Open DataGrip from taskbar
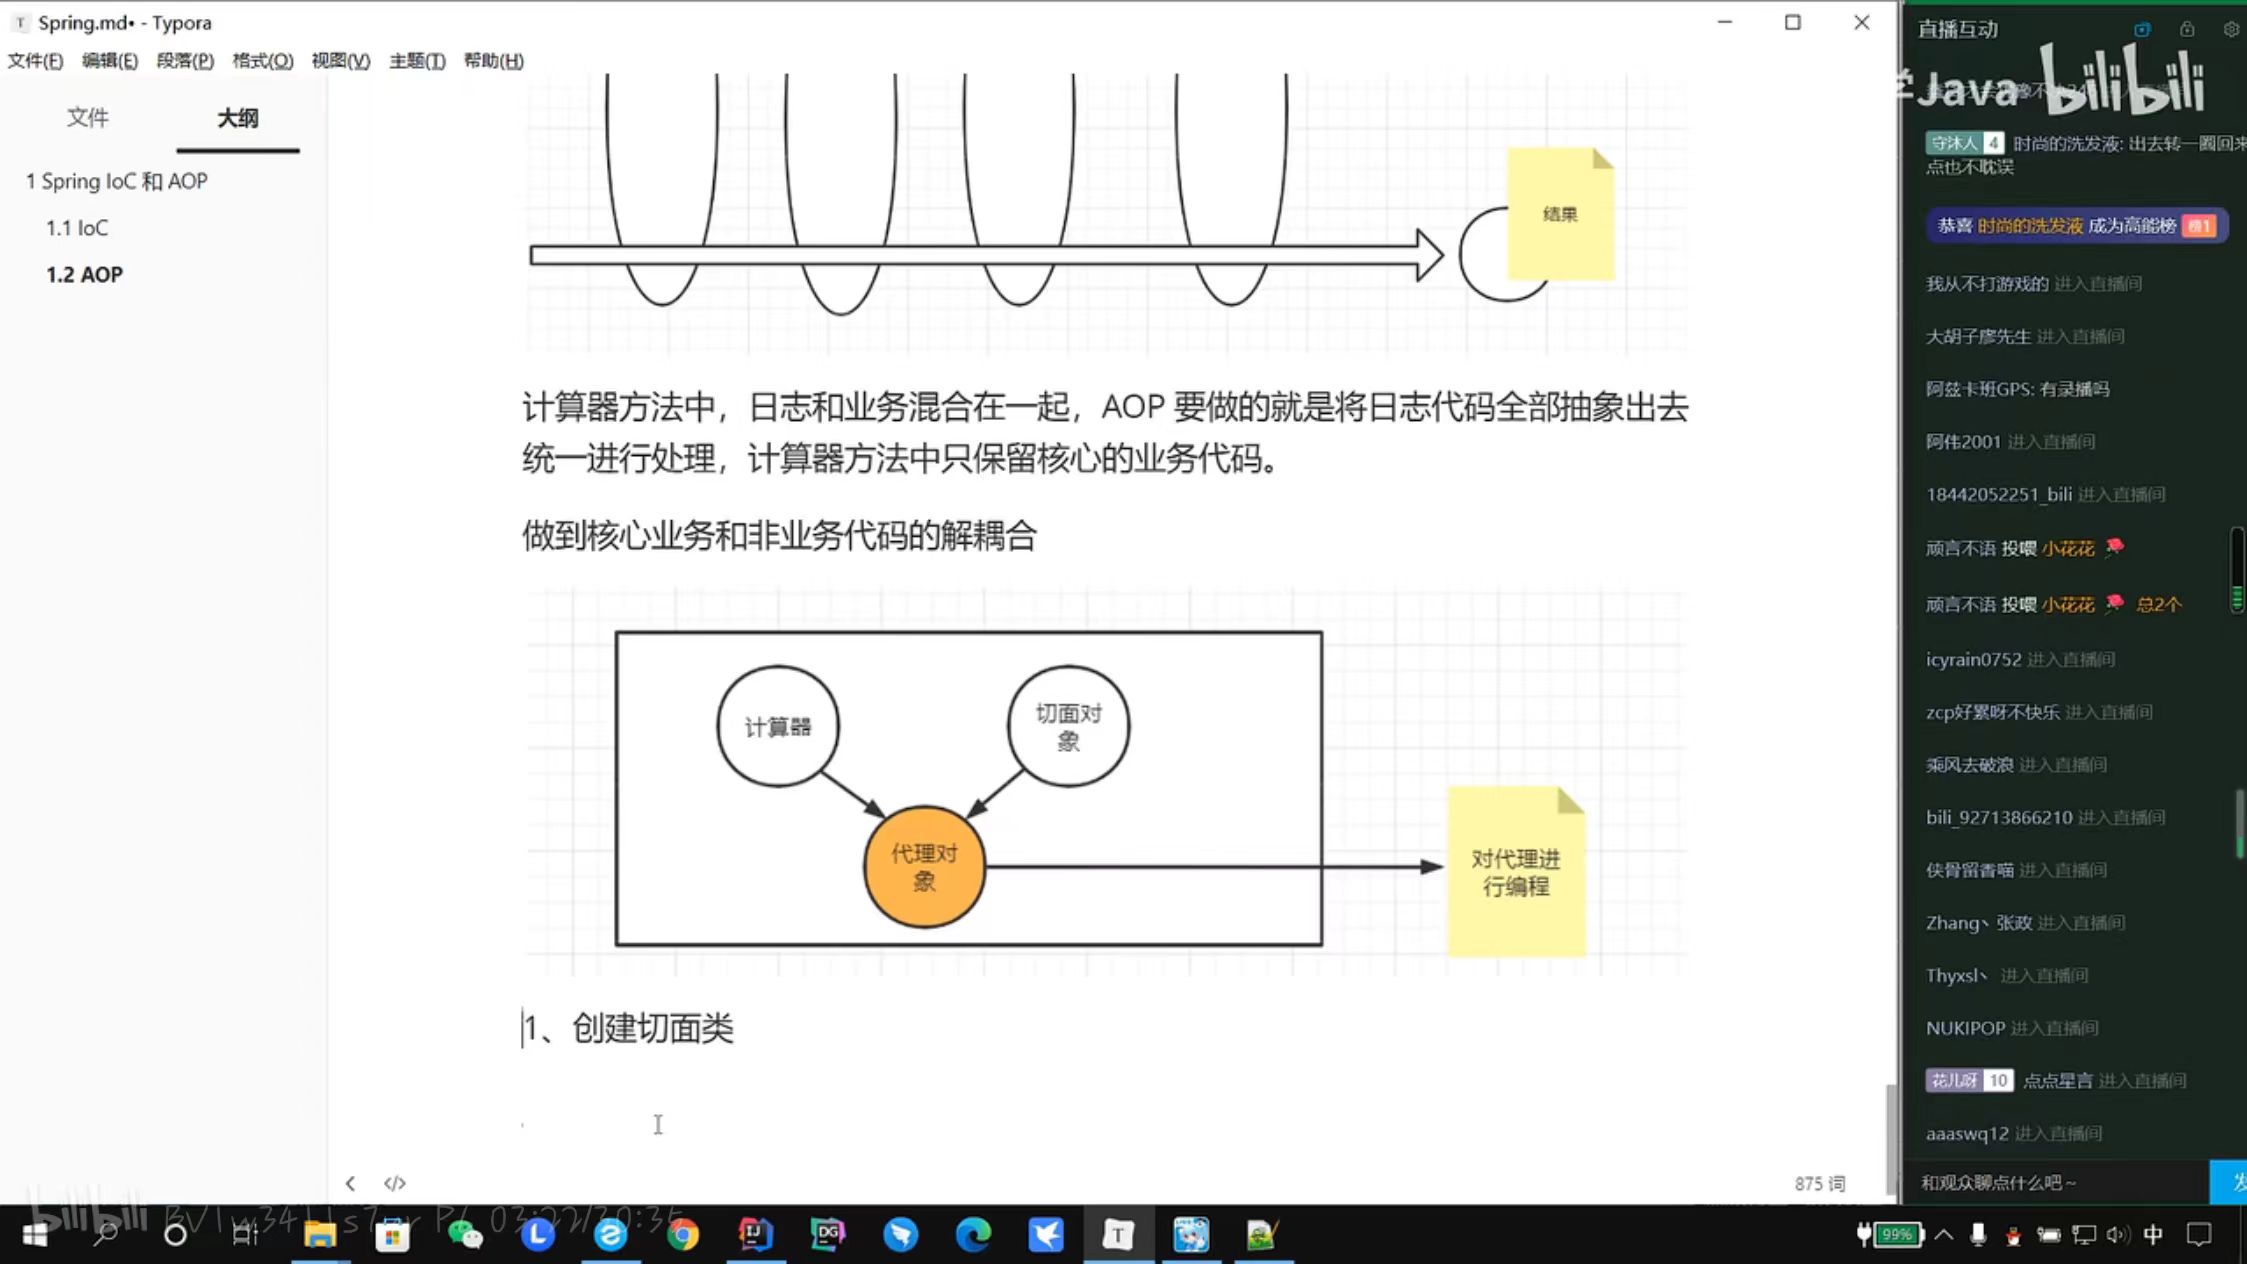Viewport: 2247px width, 1264px height. (828, 1235)
